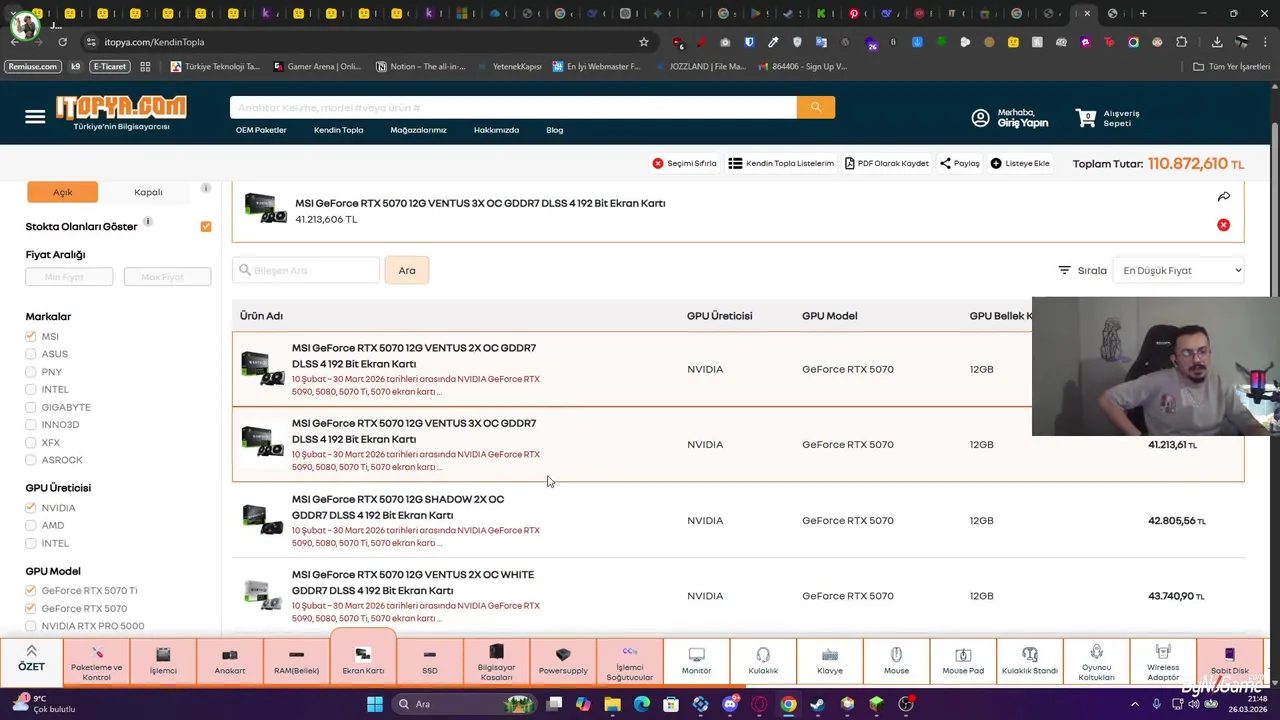Check the INNO3D brand filter

tap(31, 425)
